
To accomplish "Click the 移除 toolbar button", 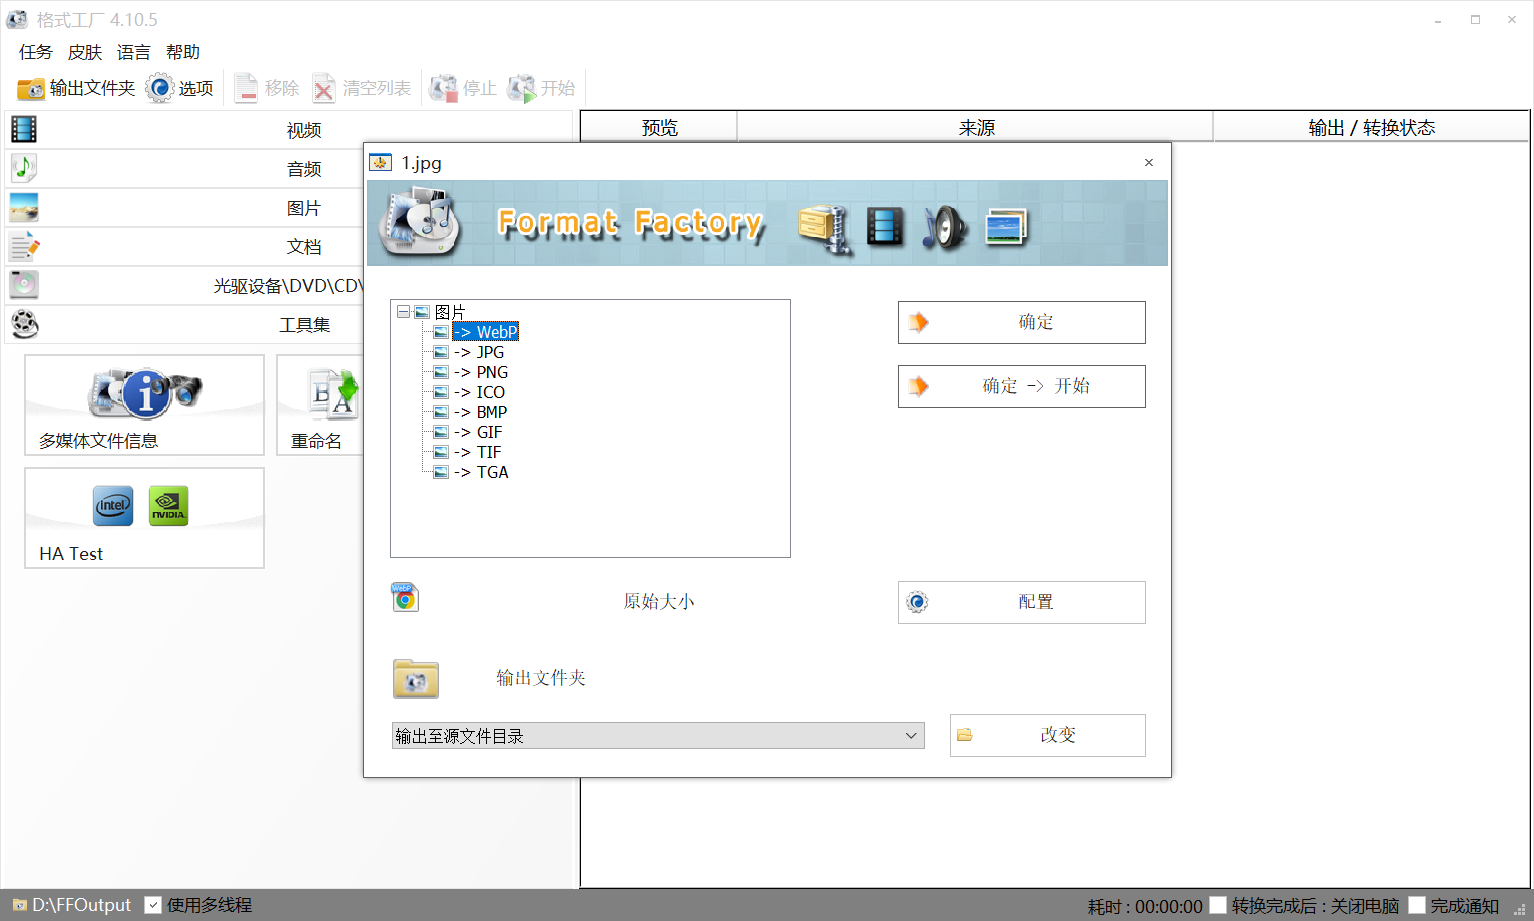I will click(x=267, y=88).
